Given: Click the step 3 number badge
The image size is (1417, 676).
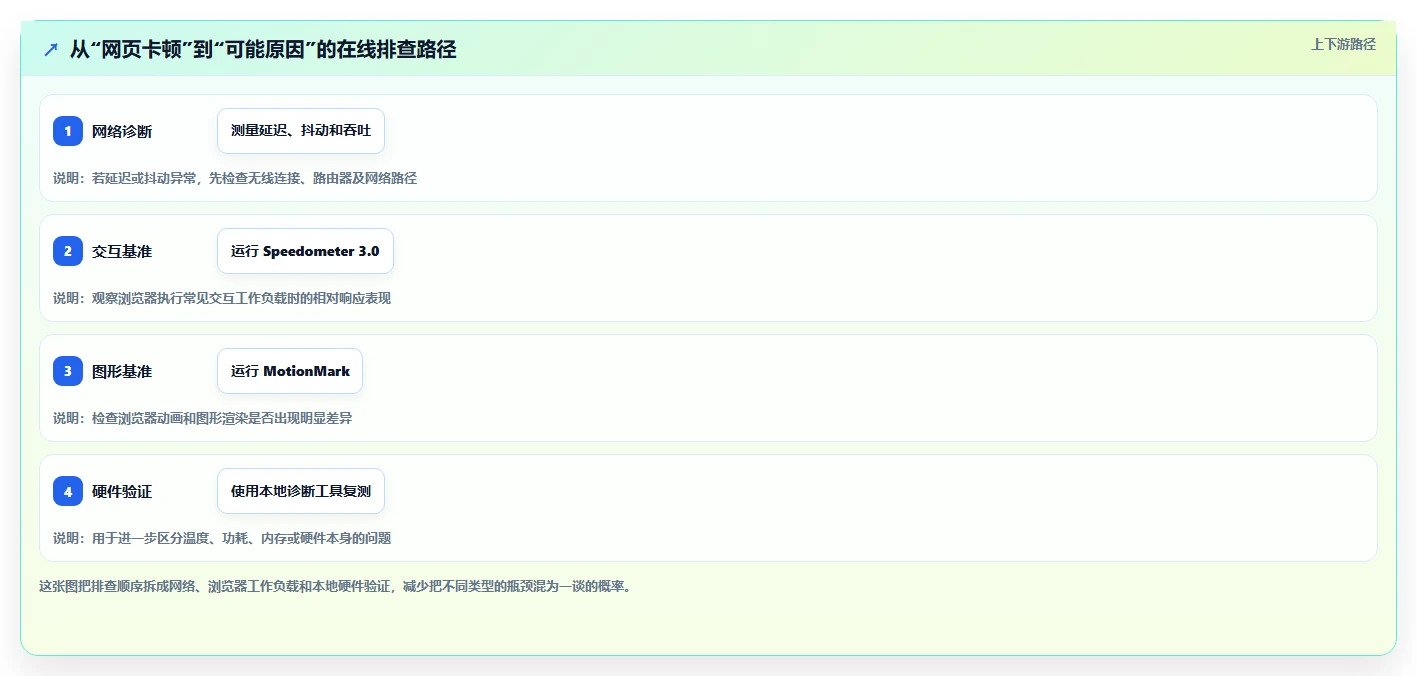Looking at the screenshot, I should coord(68,371).
